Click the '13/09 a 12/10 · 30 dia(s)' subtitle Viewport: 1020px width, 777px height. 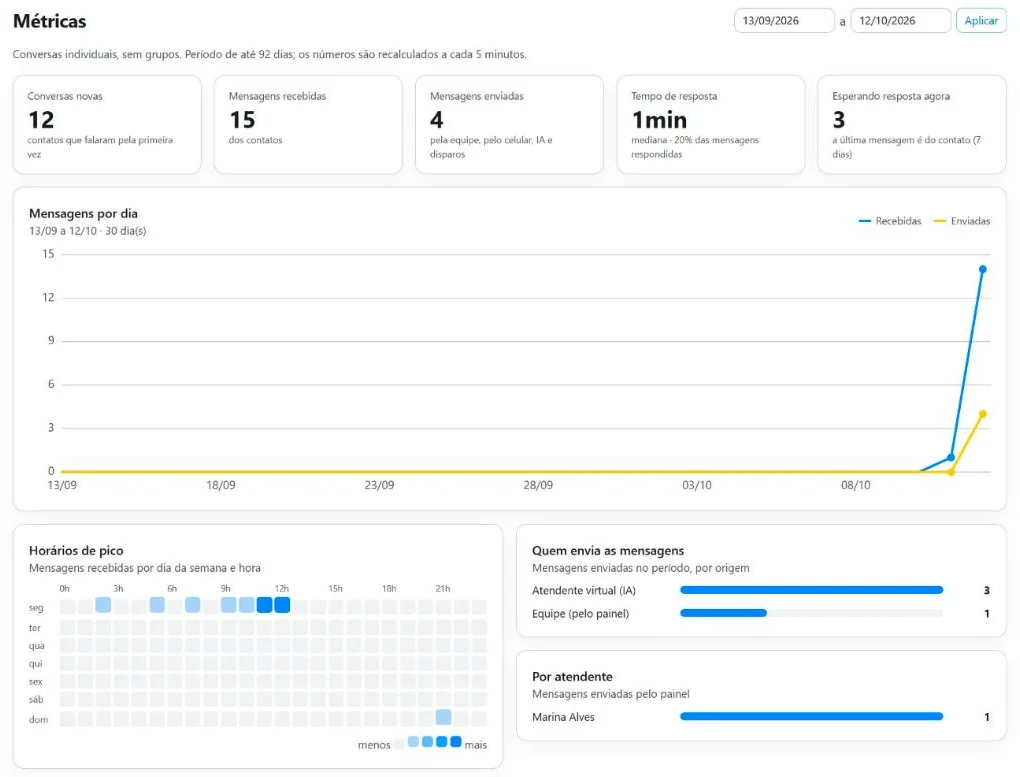(x=88, y=231)
